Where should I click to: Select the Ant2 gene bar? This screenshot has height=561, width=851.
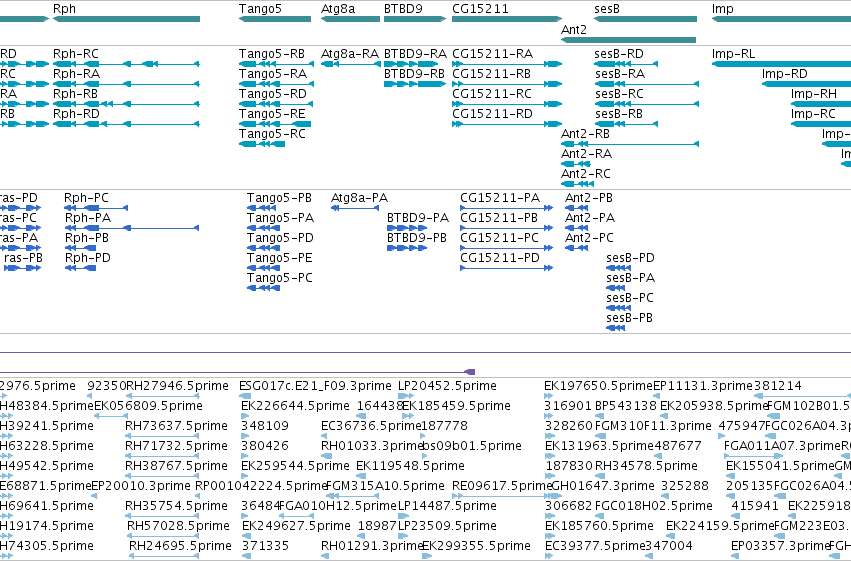pos(628,40)
